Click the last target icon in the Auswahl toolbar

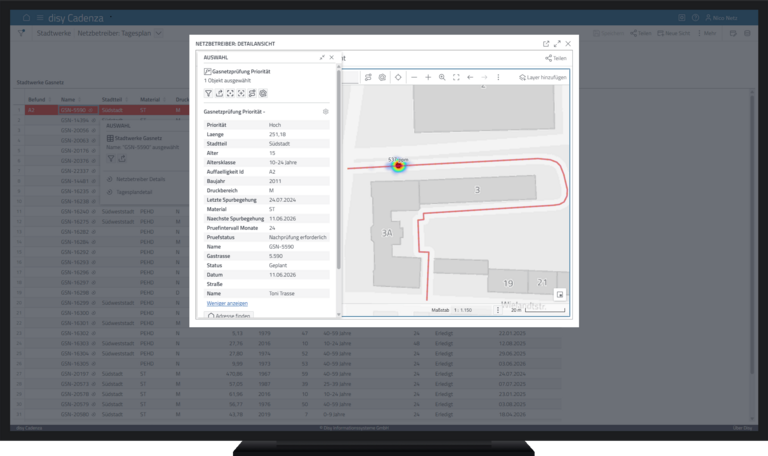[263, 93]
